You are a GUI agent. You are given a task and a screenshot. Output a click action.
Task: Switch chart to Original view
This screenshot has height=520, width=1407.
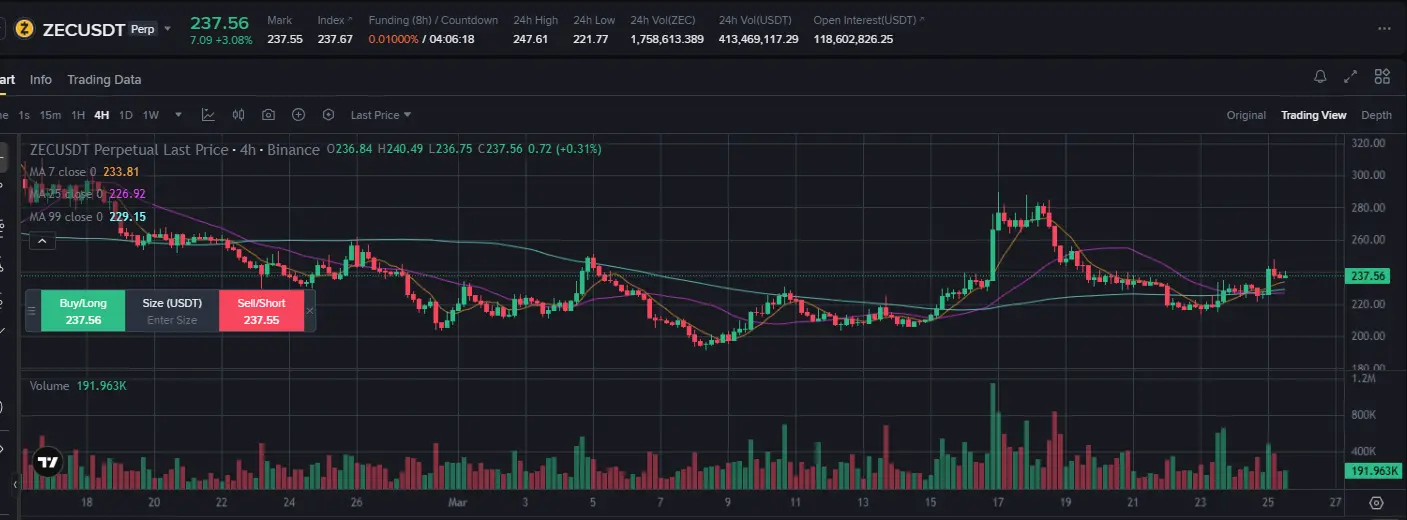tap(1246, 115)
